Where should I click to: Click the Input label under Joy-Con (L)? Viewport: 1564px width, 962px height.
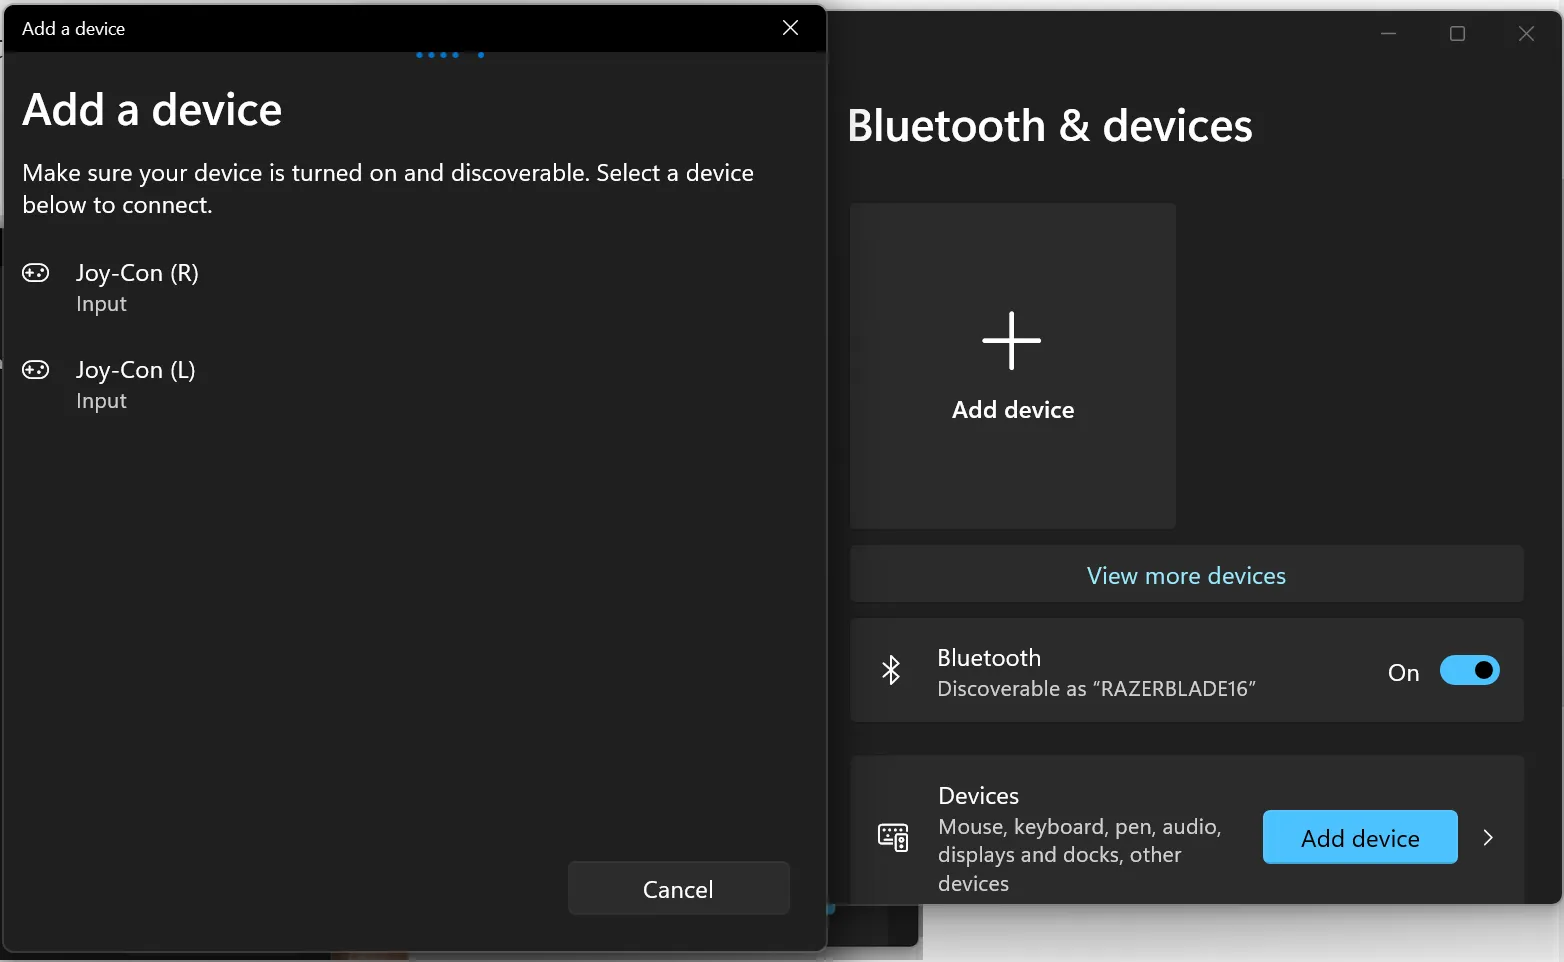[101, 401]
